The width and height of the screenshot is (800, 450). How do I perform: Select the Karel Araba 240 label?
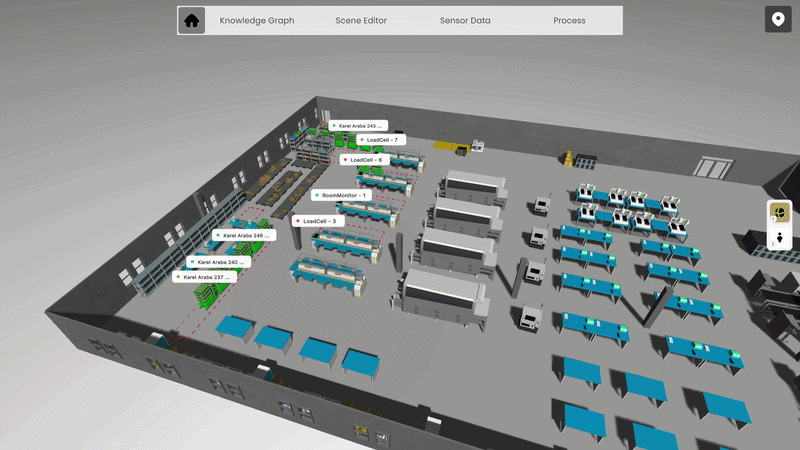(x=218, y=262)
